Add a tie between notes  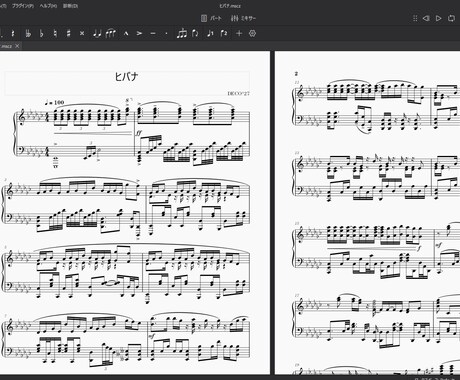pyautogui.click(x=97, y=33)
